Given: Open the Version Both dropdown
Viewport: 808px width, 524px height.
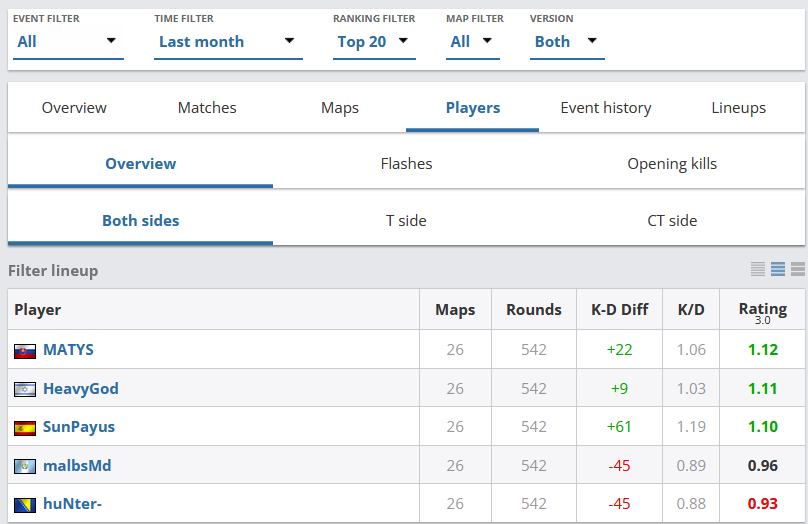Looking at the screenshot, I should (x=567, y=41).
